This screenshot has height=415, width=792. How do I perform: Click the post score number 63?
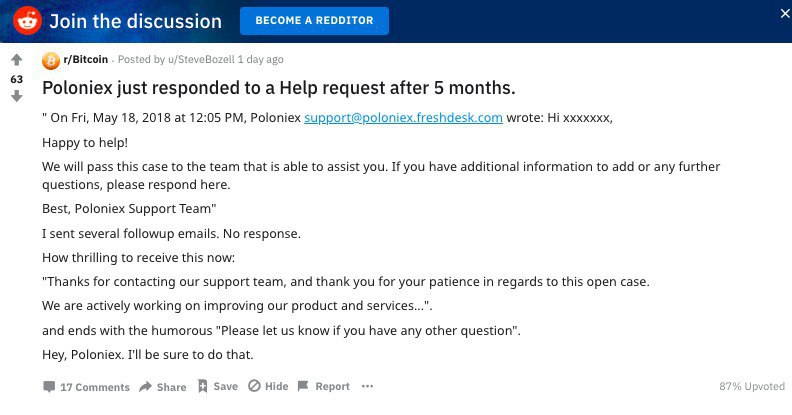coord(17,79)
